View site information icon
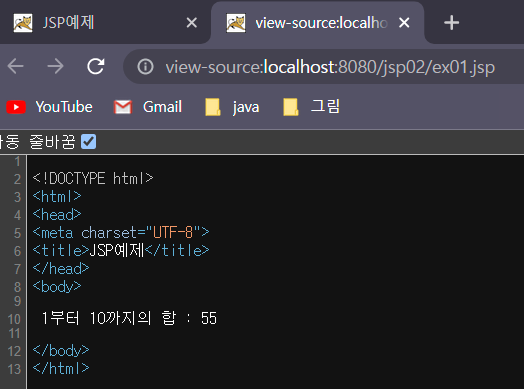Screen dimensions: 524x389 pos(145,67)
